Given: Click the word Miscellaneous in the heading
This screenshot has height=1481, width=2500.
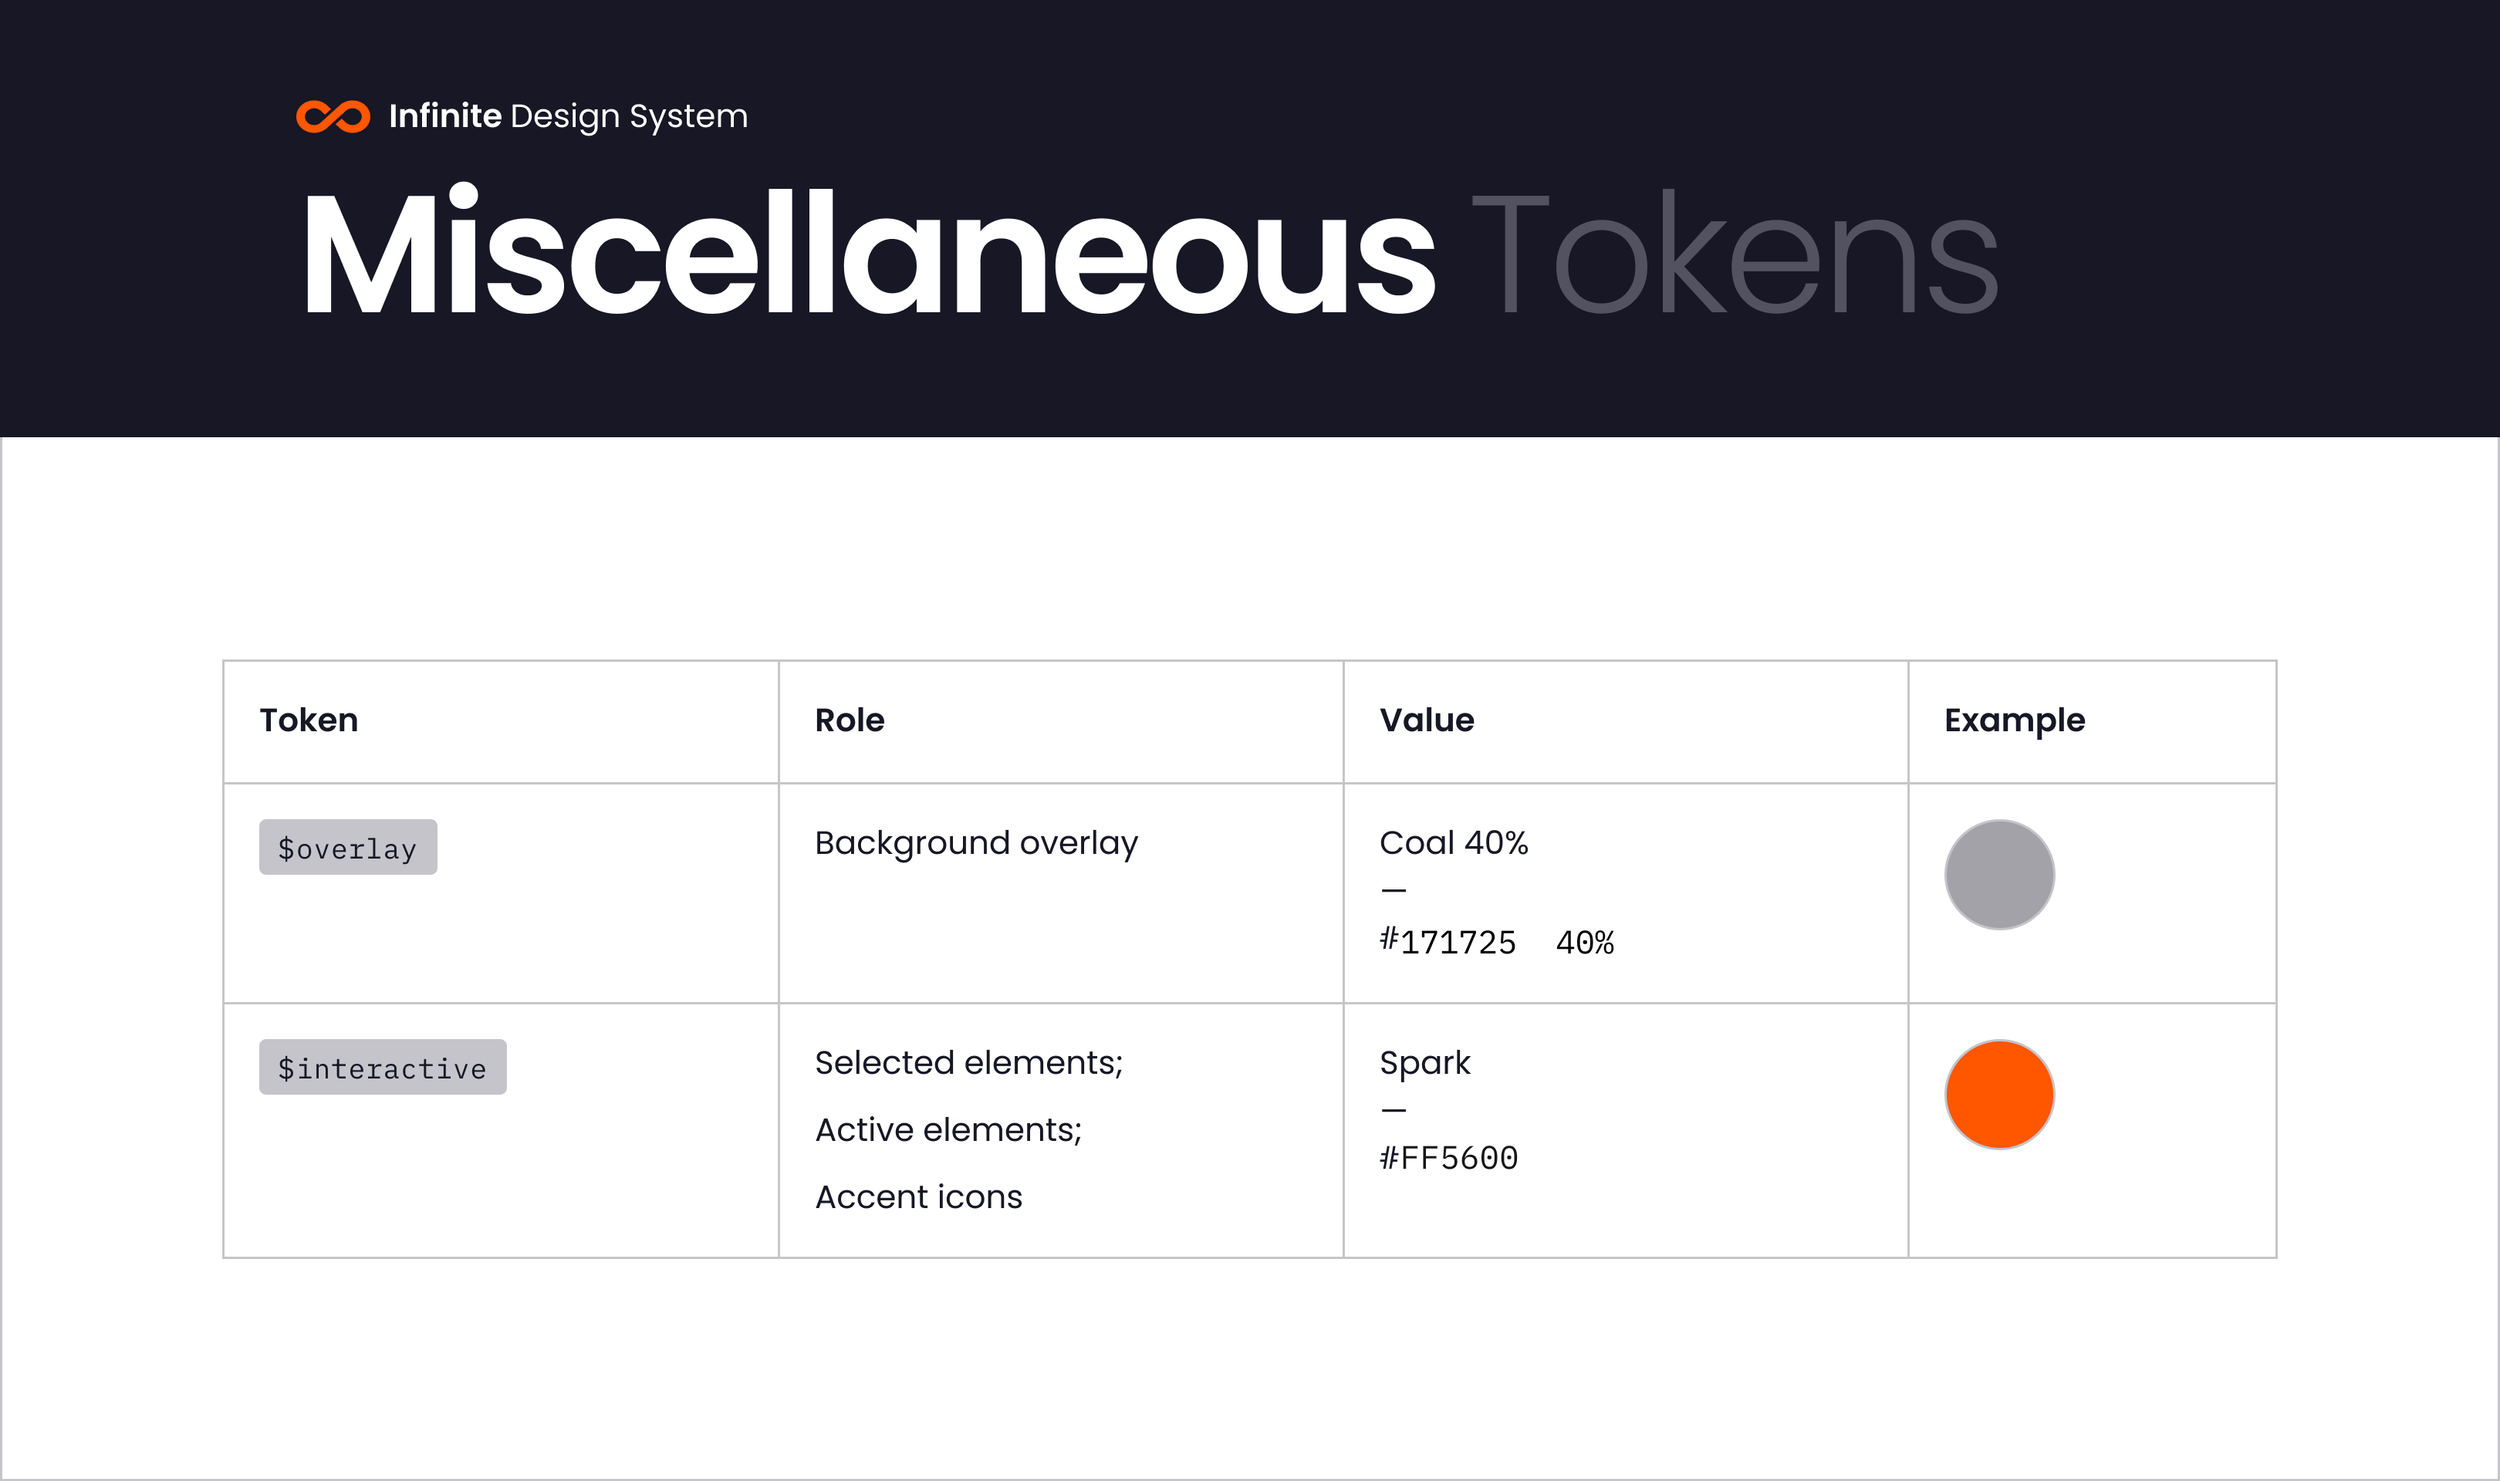Looking at the screenshot, I should [868, 255].
